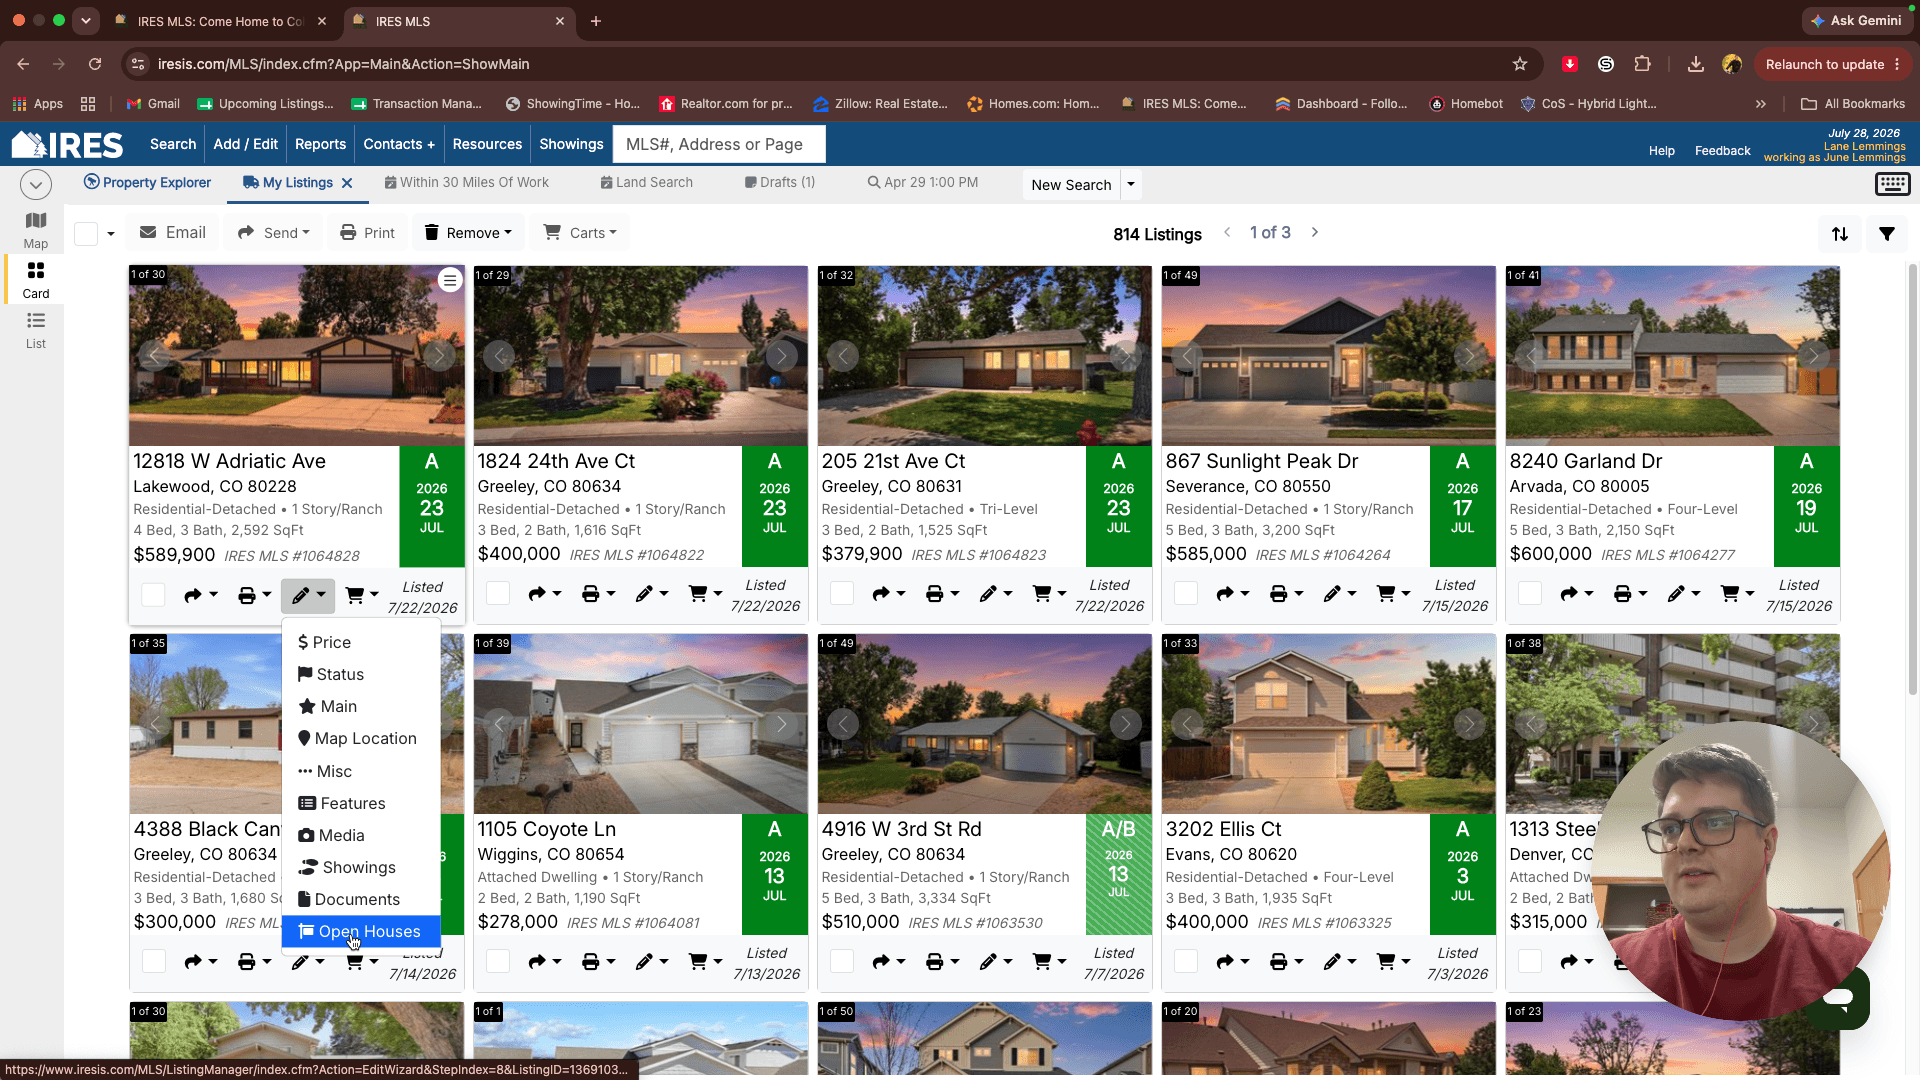The height and width of the screenshot is (1080, 1920).
Task: Open the New Search dropdown arrow
Action: 1131,185
